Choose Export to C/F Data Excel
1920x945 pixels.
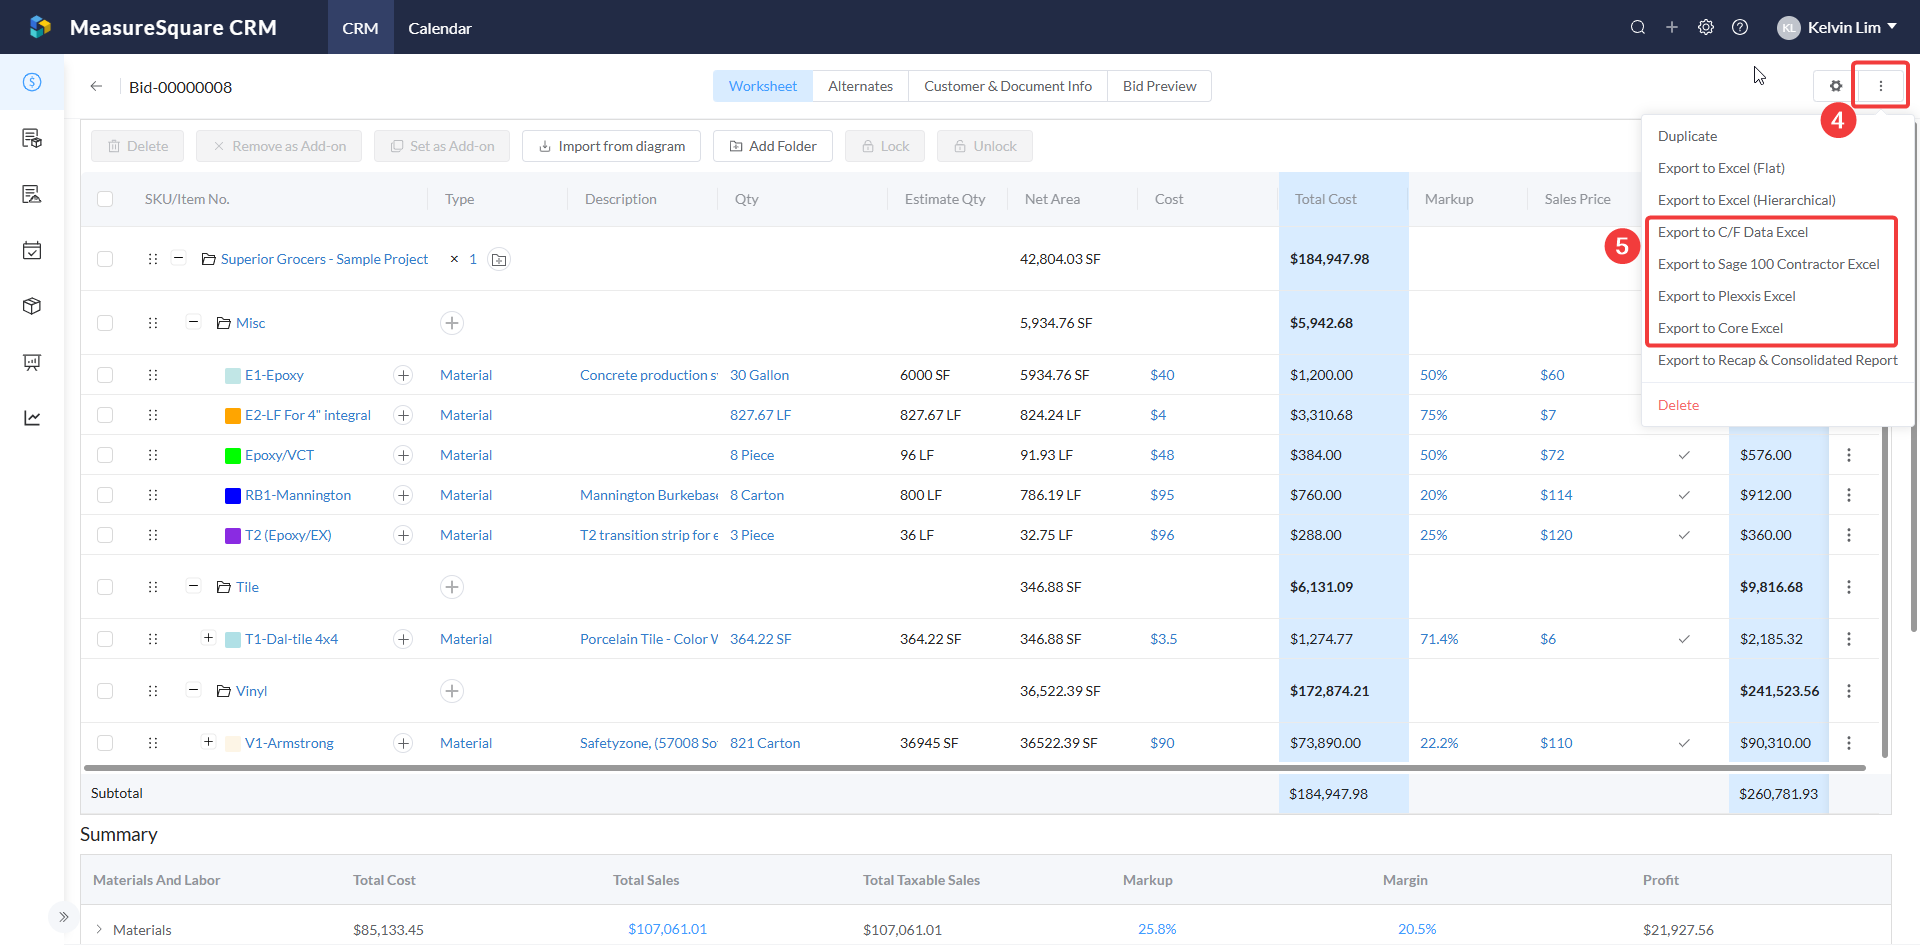coord(1733,232)
